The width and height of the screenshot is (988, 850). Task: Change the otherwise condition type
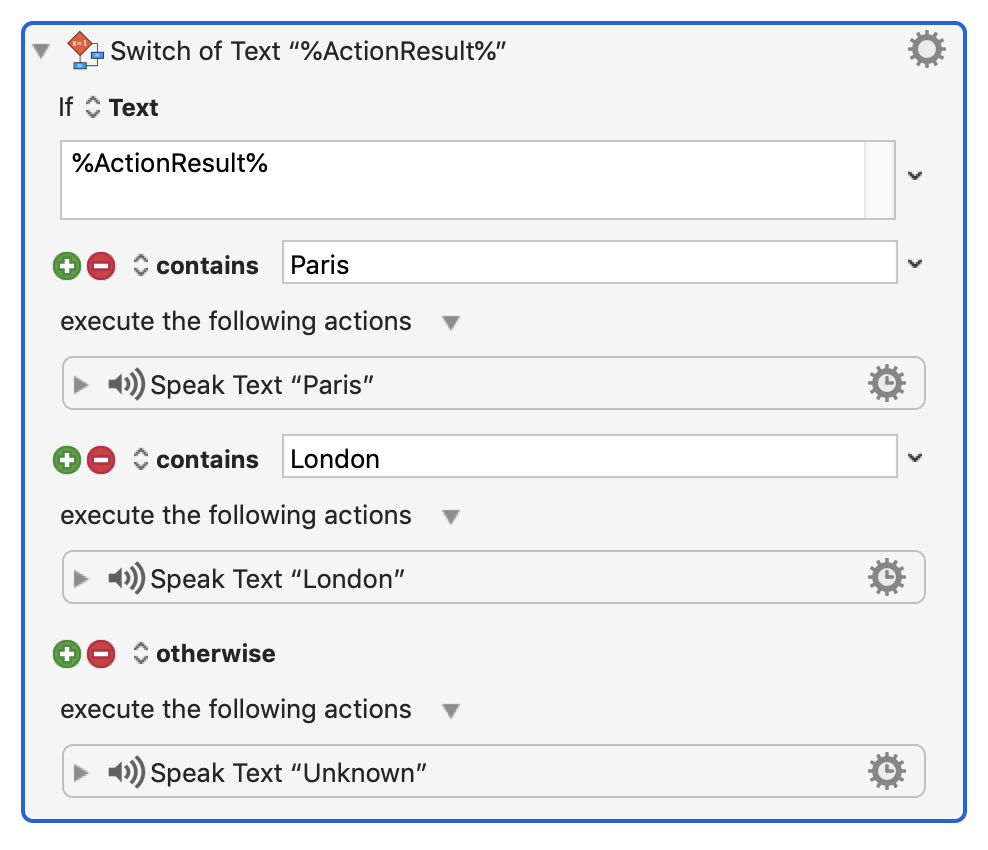tap(141, 654)
